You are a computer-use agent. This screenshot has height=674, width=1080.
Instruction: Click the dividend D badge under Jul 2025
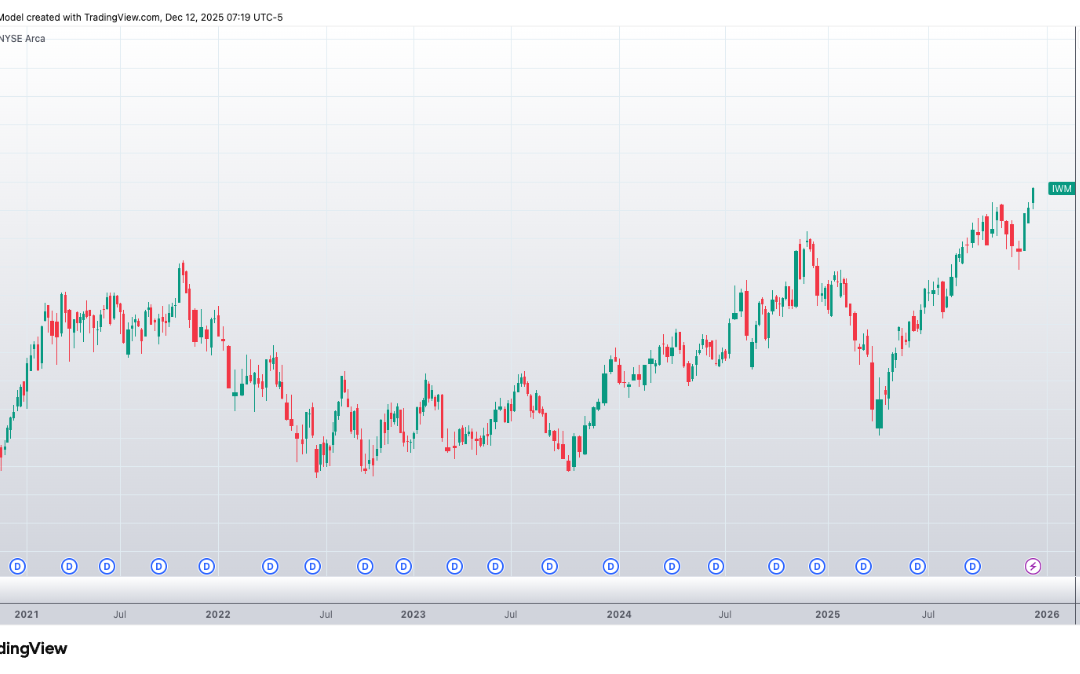point(918,566)
